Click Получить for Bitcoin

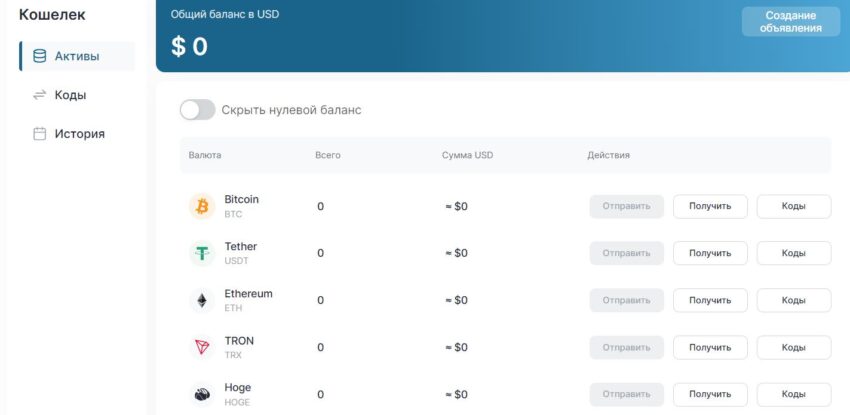pos(710,207)
